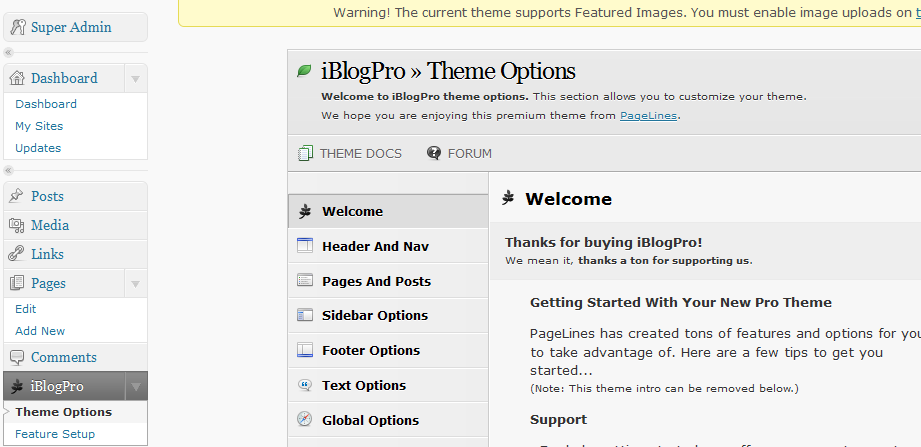This screenshot has width=921, height=447.
Task: Click 'Getting Started With Your New Pro Theme' heading
Action: tap(681, 303)
